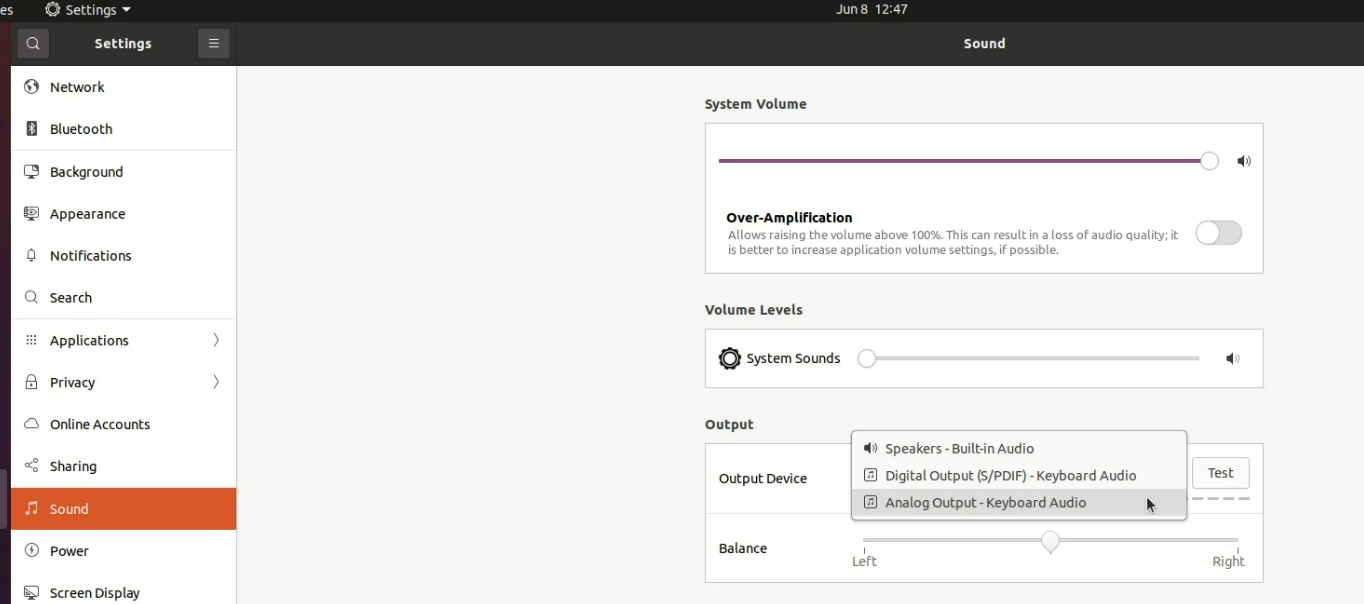Click the Volume Levels heading
This screenshot has width=1364, height=604.
754,310
